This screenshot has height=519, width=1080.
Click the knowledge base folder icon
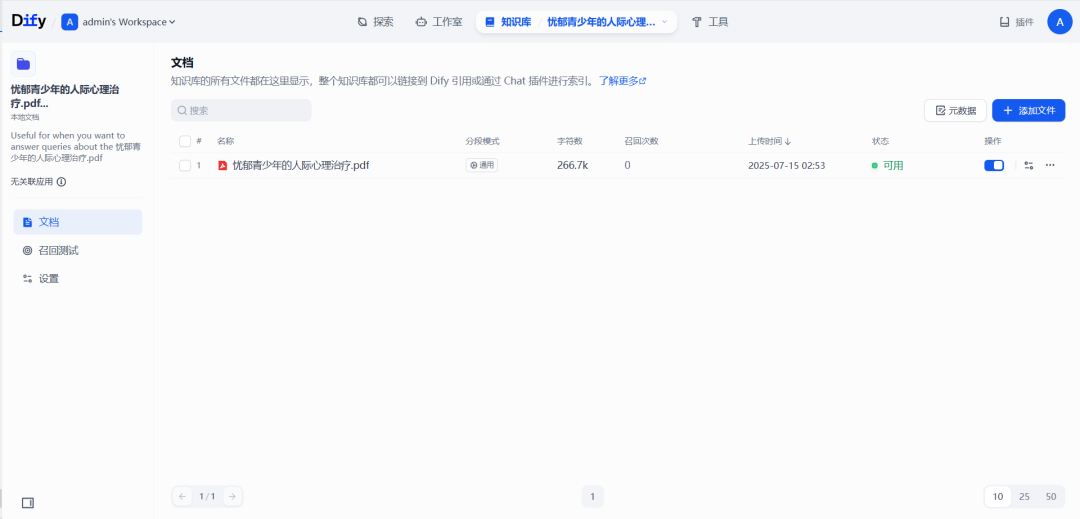(23, 64)
